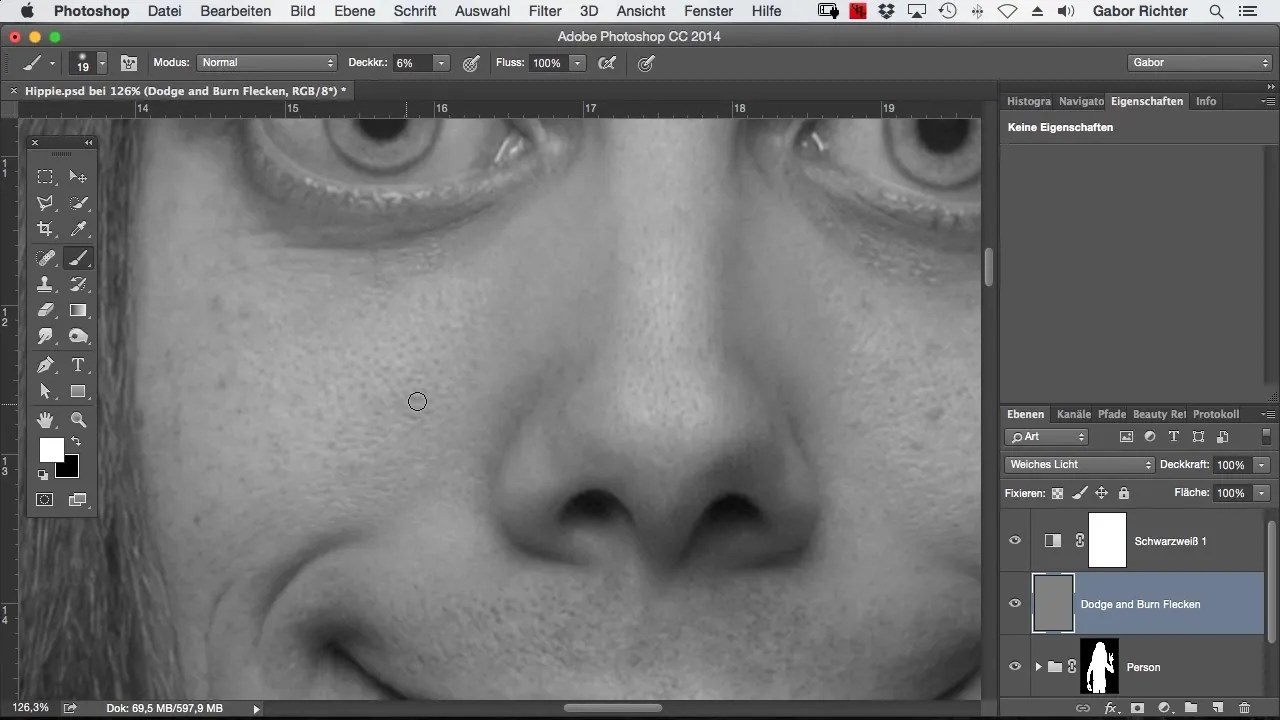Screen dimensions: 1280x720
Task: Select the Gradient tool
Action: click(x=78, y=311)
